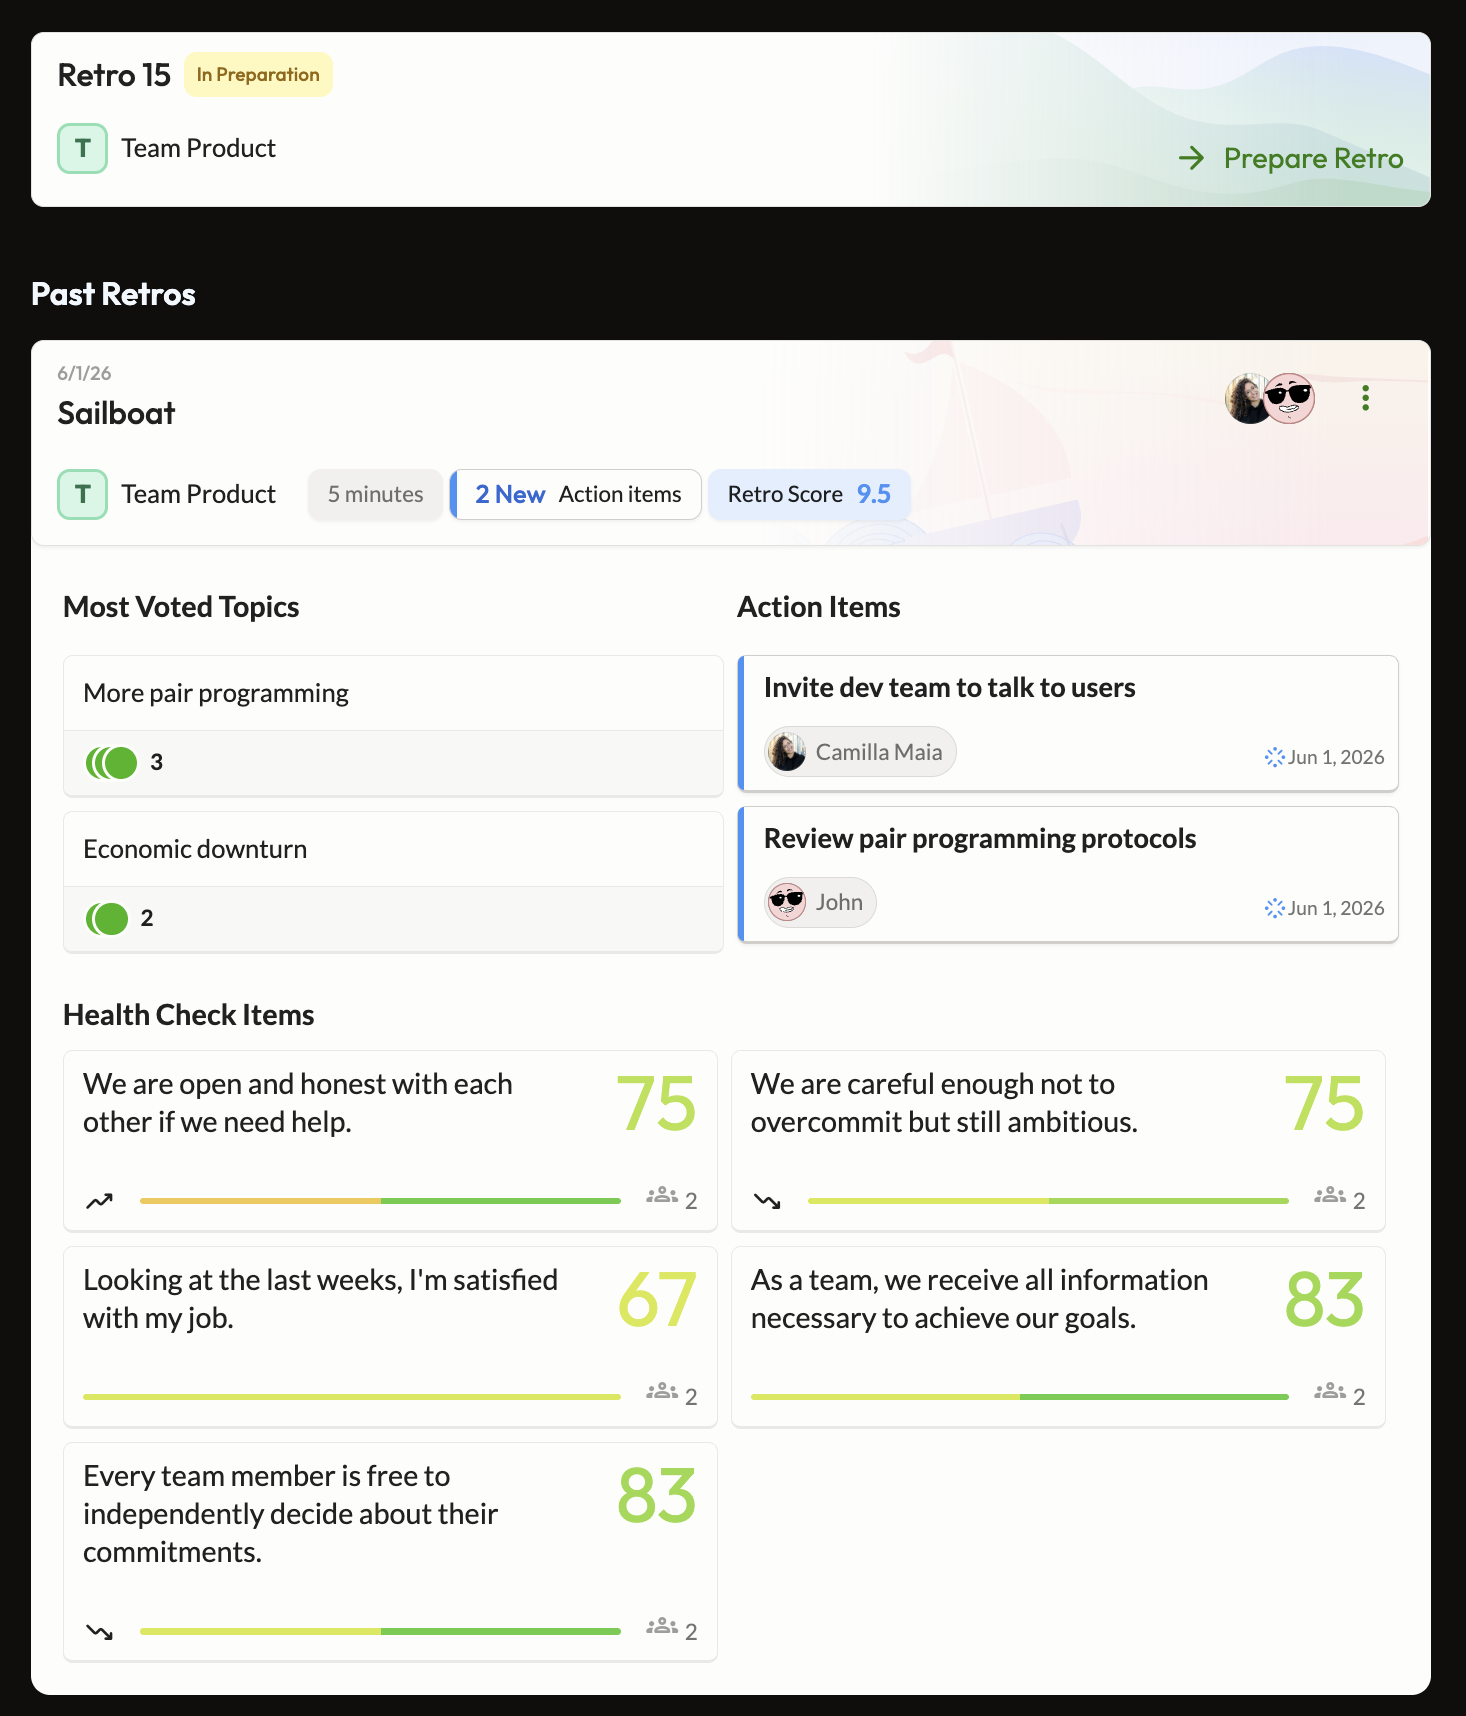Click the status icon beside Jun 1, 2026 on the Invite dev team item
1466x1716 pixels.
(x=1274, y=757)
